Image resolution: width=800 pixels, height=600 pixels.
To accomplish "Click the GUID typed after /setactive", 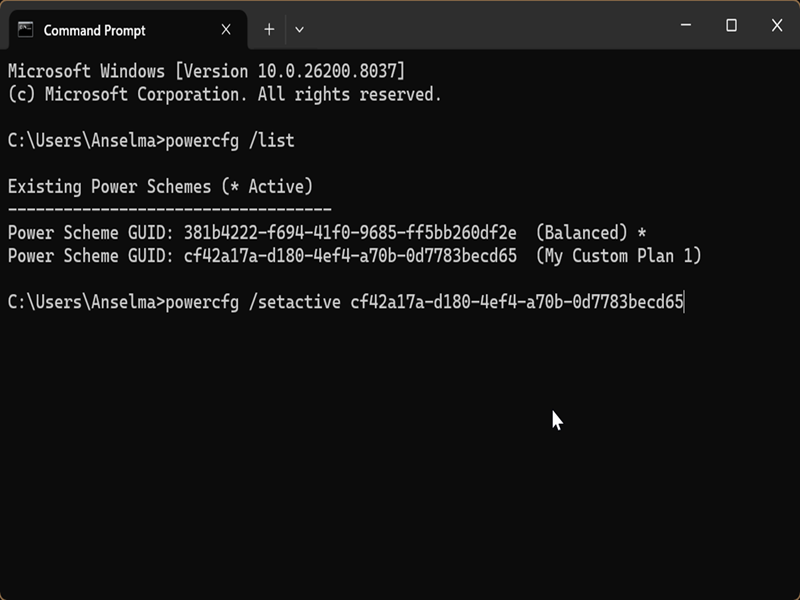I will pyautogui.click(x=516, y=302).
